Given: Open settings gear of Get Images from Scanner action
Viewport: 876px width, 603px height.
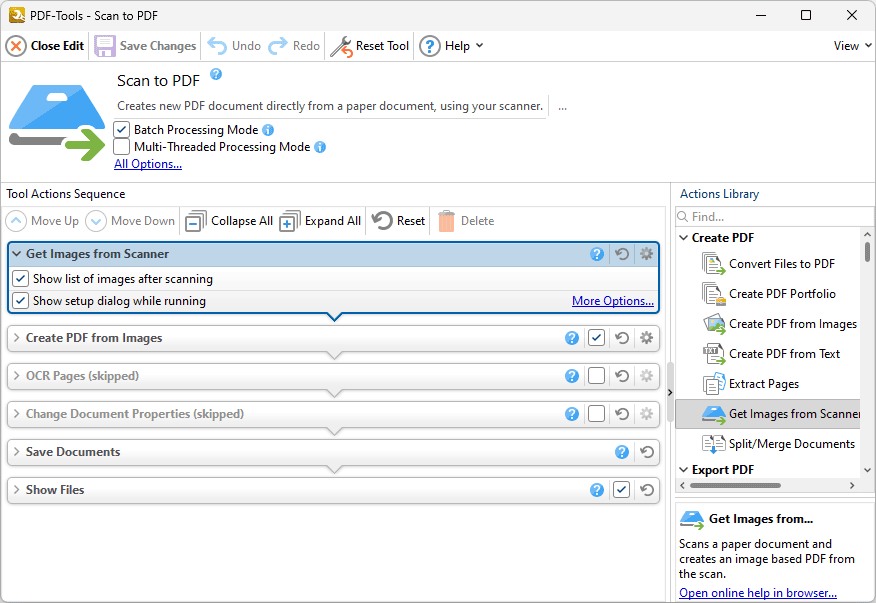Looking at the screenshot, I should coord(646,254).
